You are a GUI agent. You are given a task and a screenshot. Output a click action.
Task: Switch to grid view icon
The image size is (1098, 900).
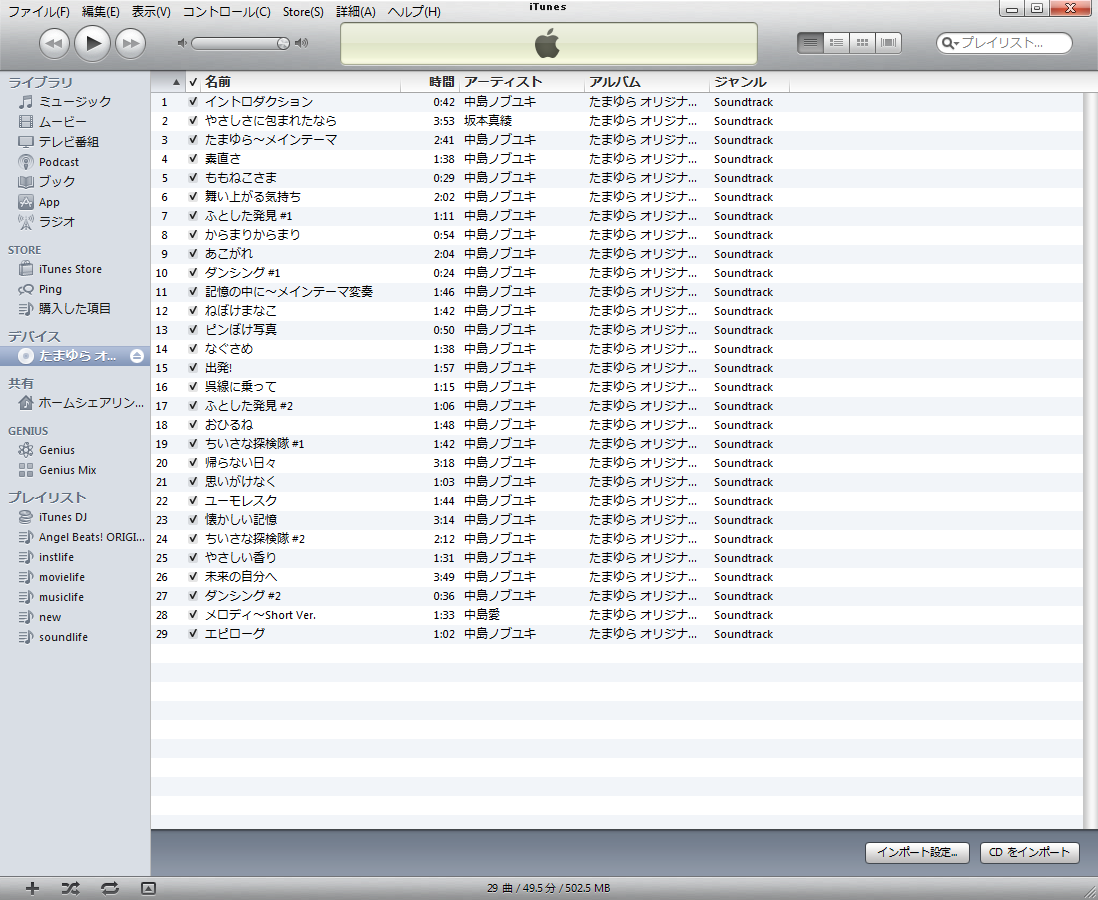click(862, 43)
